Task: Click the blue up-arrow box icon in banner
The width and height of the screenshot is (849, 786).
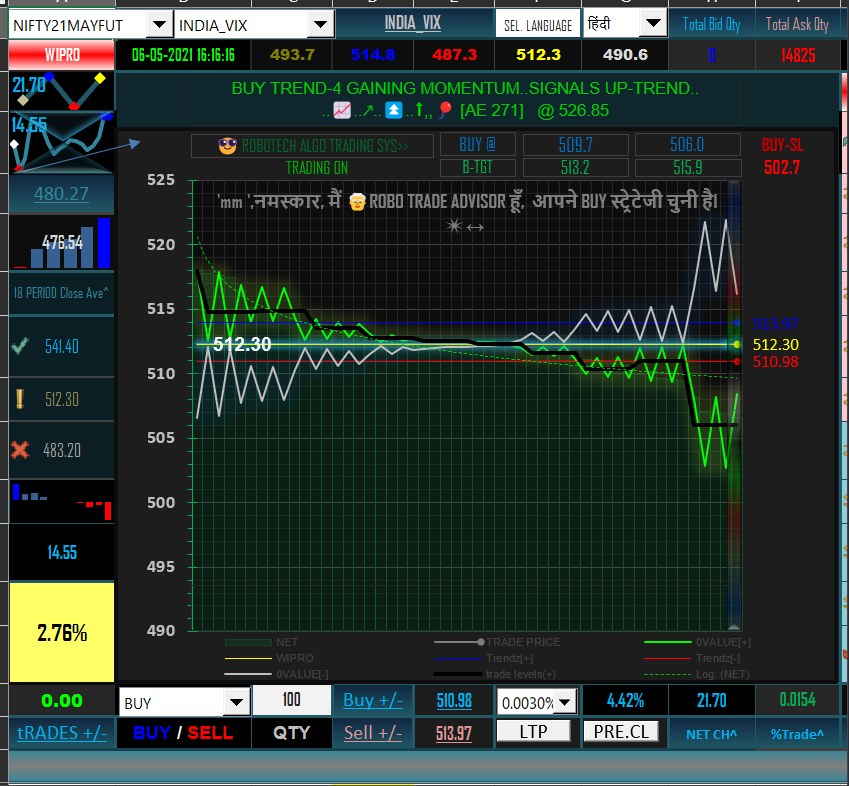Action: pos(394,110)
